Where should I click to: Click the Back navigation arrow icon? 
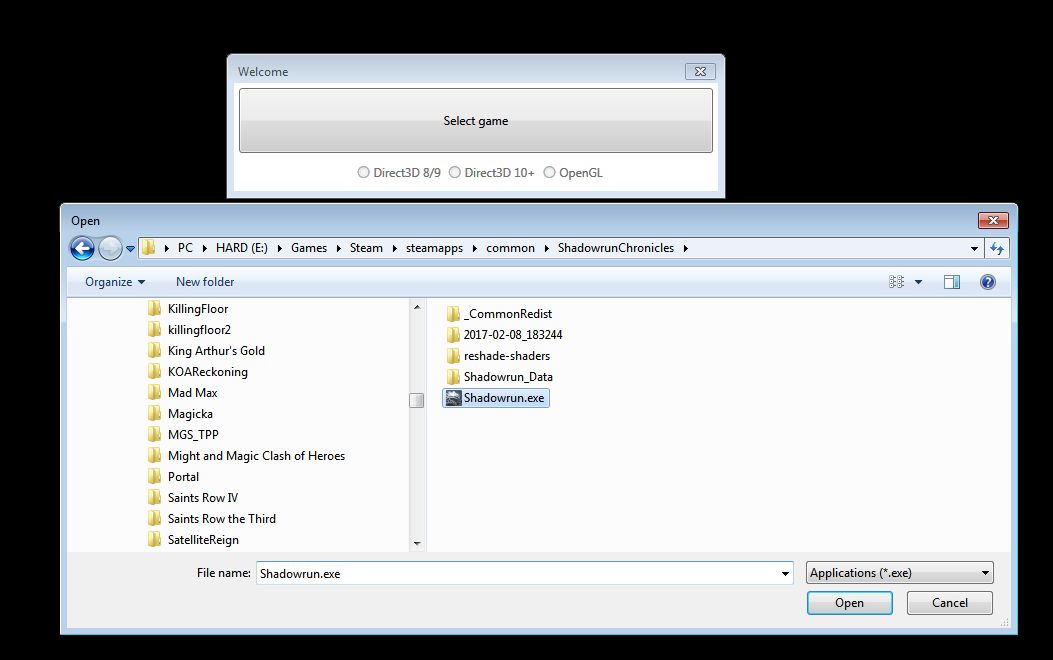coord(82,248)
